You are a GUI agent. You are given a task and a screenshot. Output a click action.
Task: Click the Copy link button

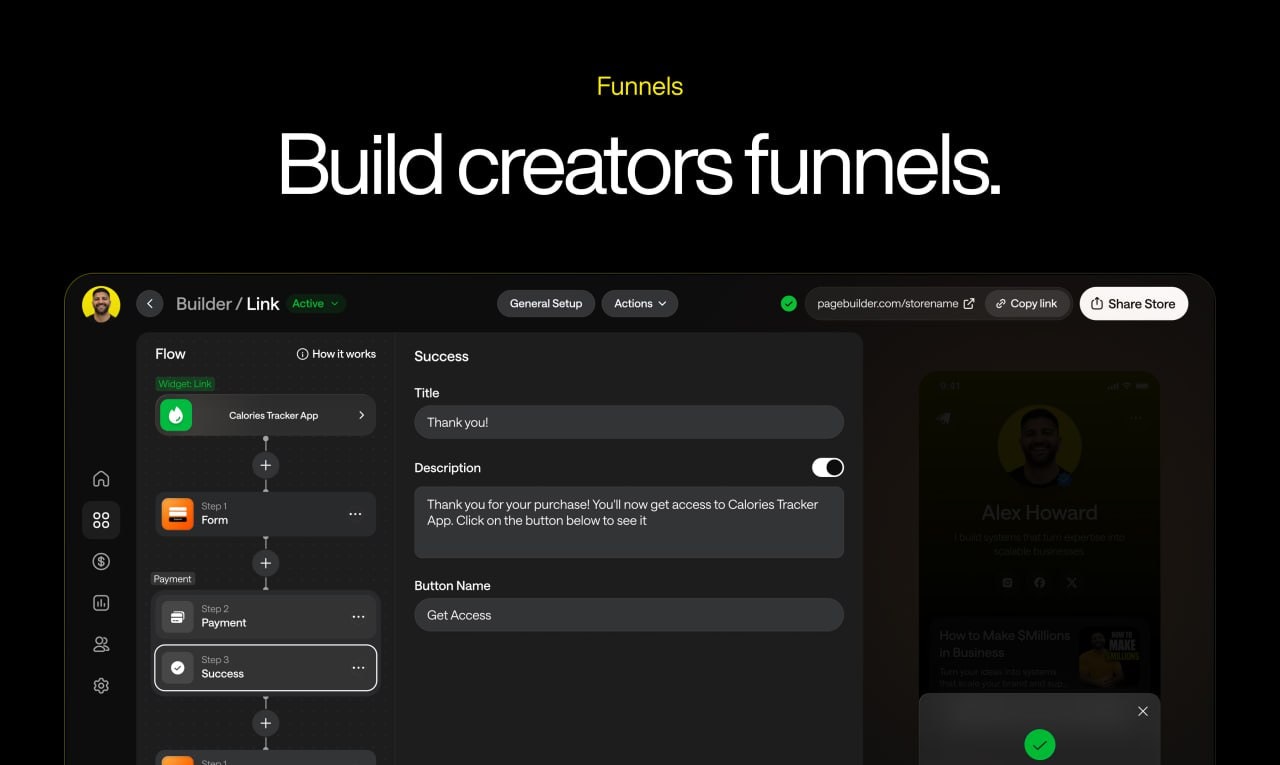pos(1027,303)
